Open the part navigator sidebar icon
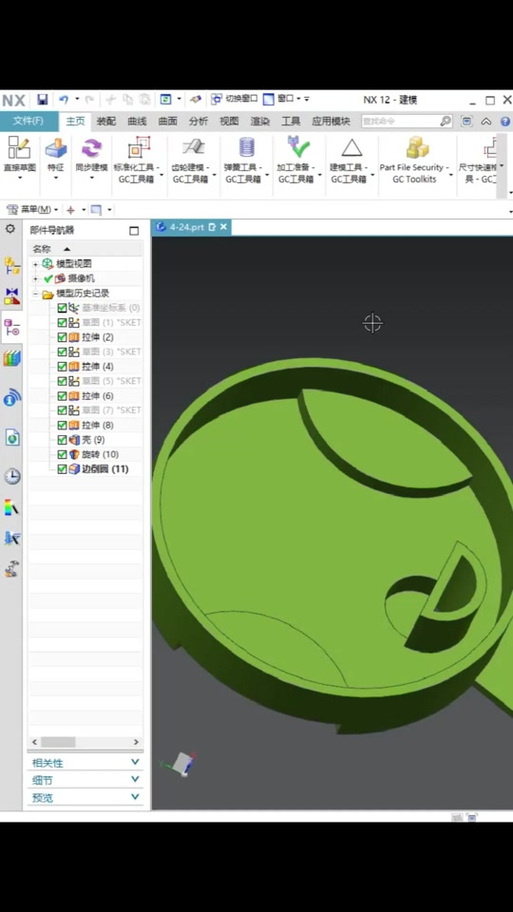Screen dimensions: 513x912 click(12, 328)
